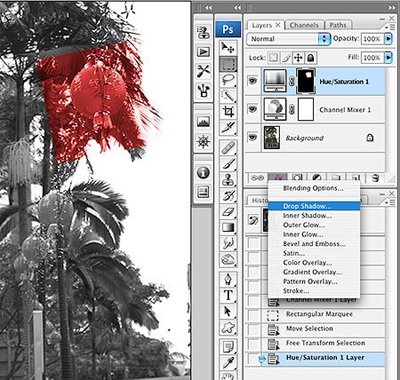Expand the icon dock with double arrows
400x380 pixels.
pos(208,7)
